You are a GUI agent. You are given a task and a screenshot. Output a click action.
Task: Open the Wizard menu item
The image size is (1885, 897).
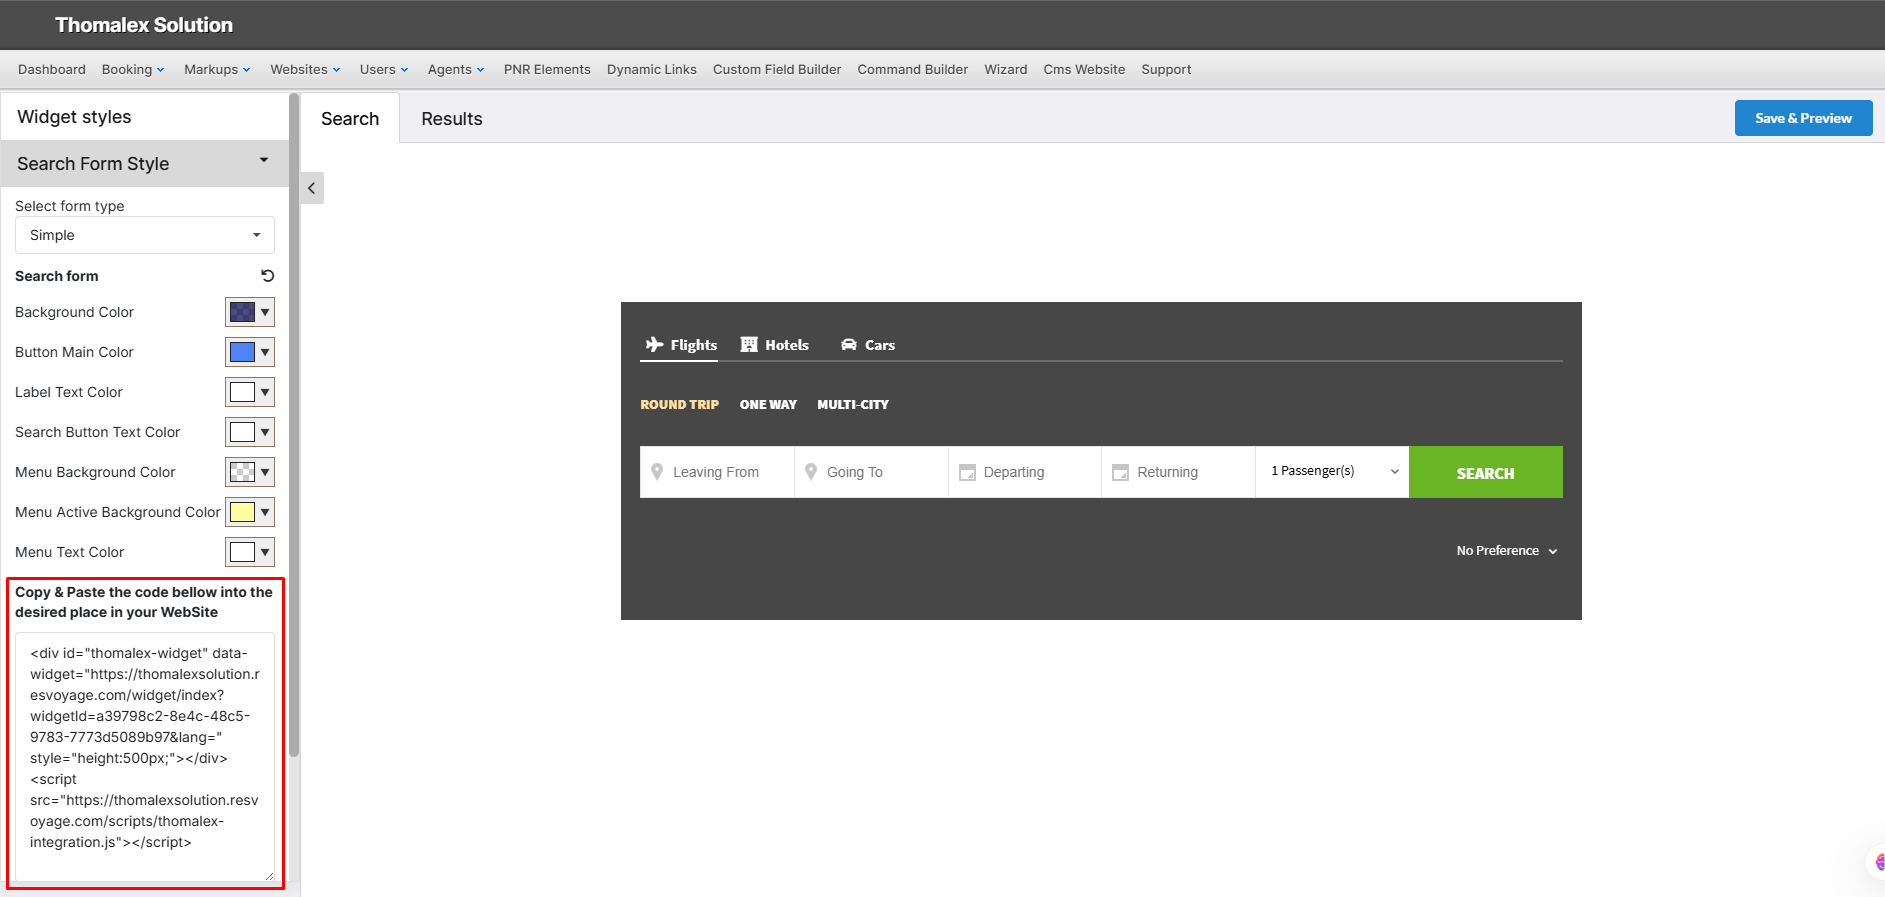1006,69
